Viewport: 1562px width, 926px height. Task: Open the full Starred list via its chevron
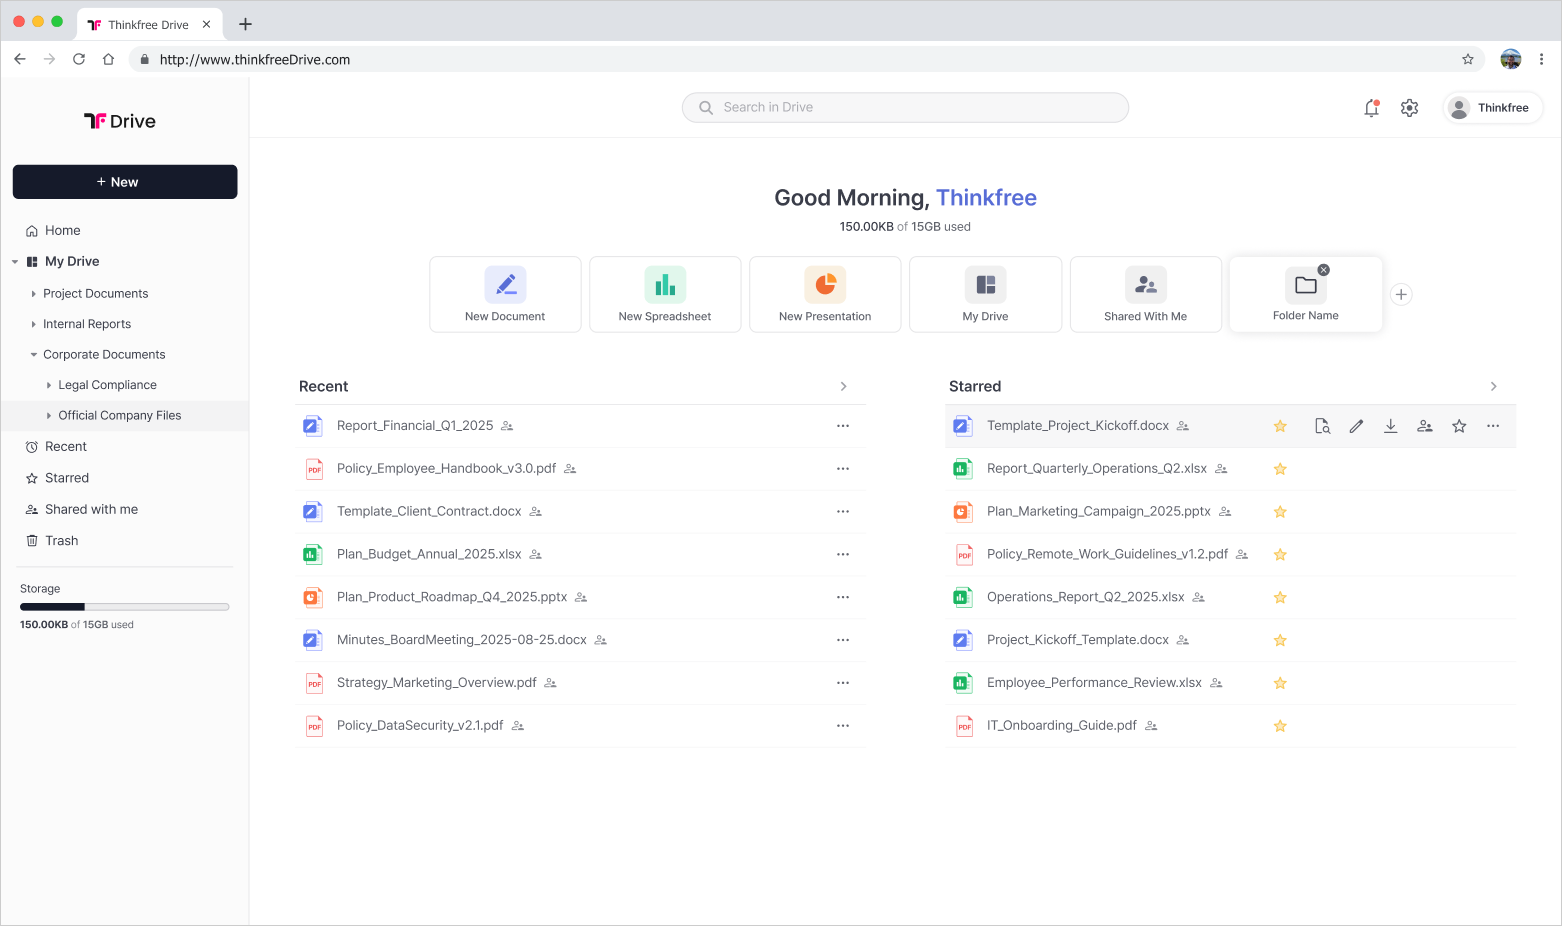pos(1493,386)
